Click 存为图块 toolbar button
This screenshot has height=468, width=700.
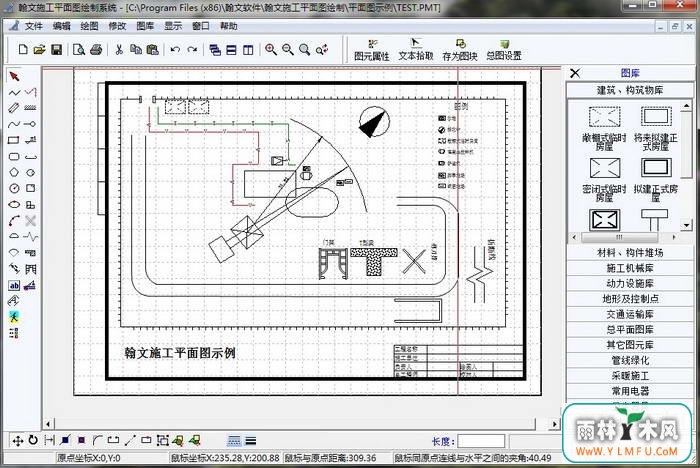pos(460,50)
